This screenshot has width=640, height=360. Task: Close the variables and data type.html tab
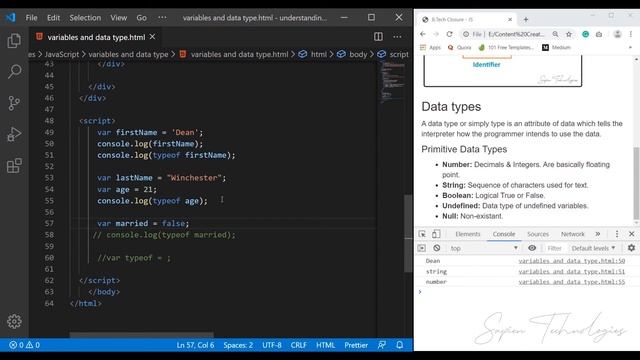(x=152, y=37)
